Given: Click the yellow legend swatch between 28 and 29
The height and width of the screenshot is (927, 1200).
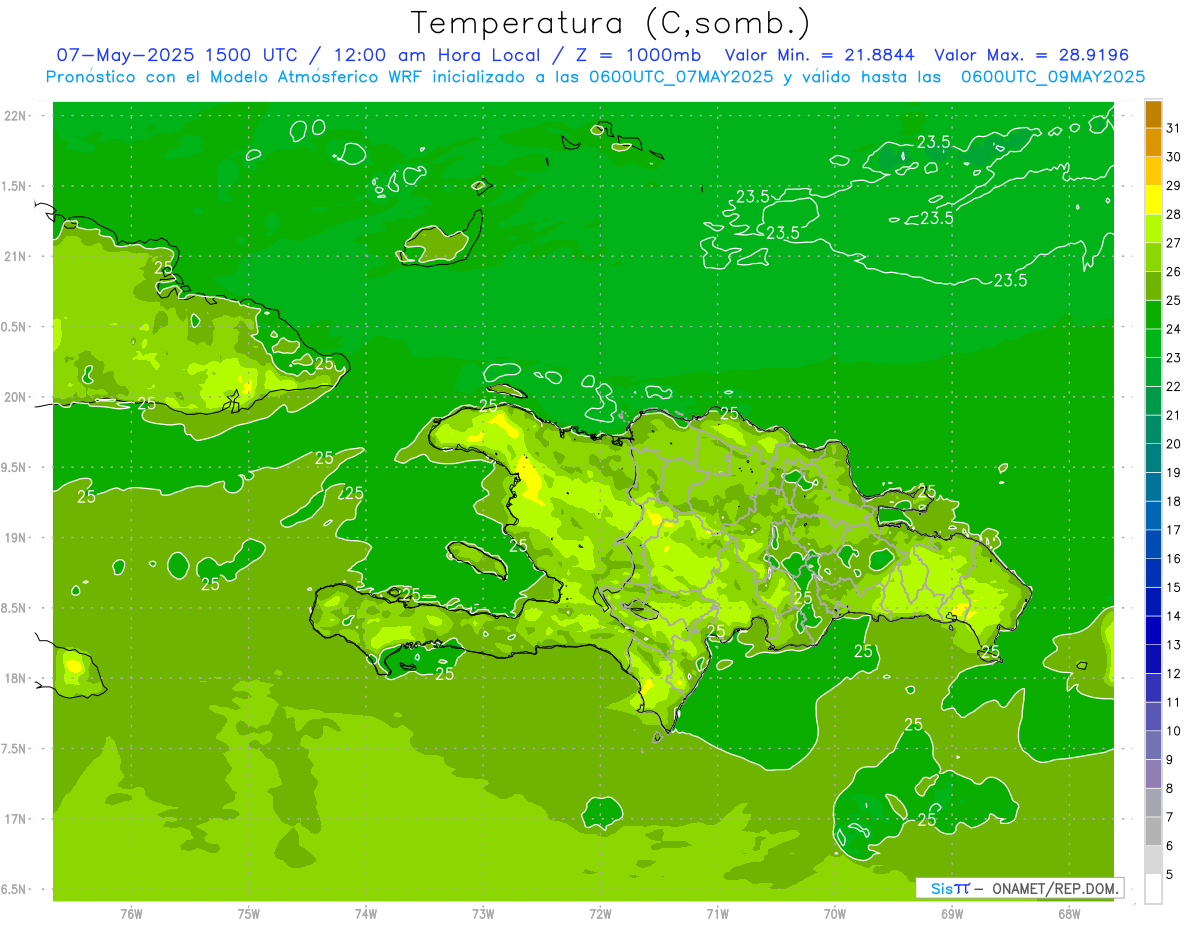Looking at the screenshot, I should (1153, 200).
